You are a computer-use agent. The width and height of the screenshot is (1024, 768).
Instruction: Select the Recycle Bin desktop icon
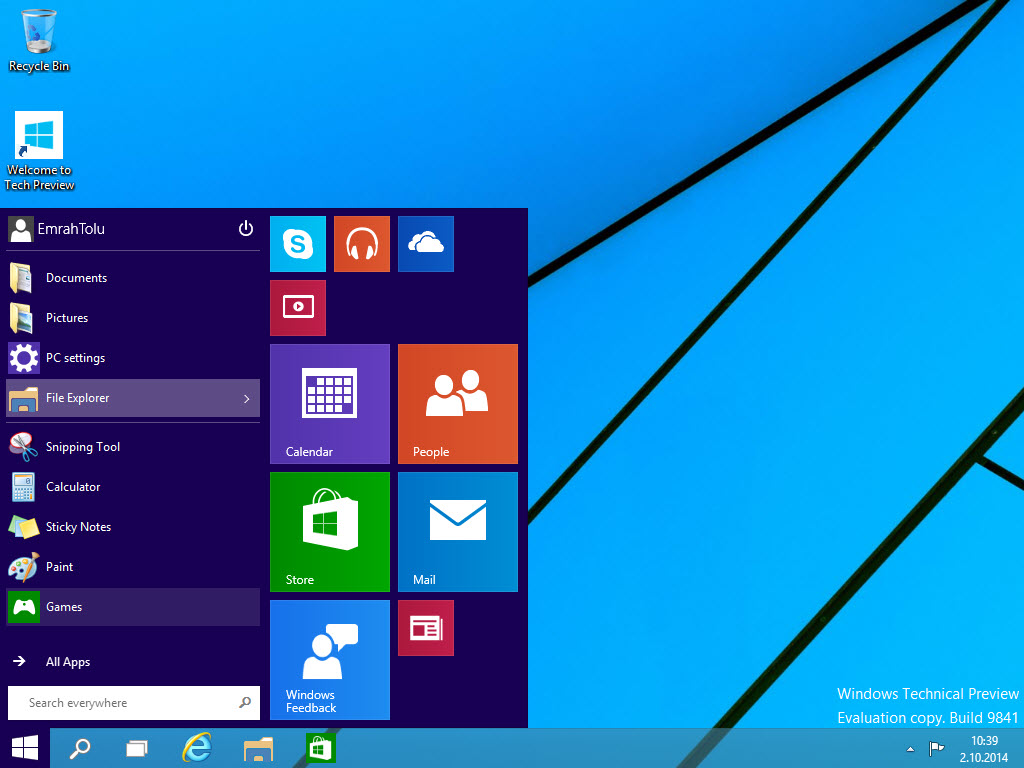(39, 40)
